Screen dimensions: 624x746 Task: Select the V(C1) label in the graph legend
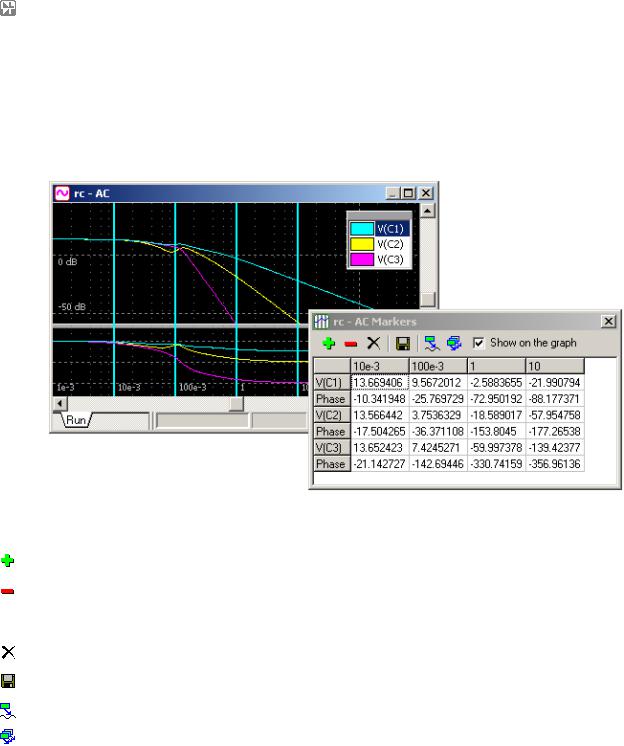(390, 228)
